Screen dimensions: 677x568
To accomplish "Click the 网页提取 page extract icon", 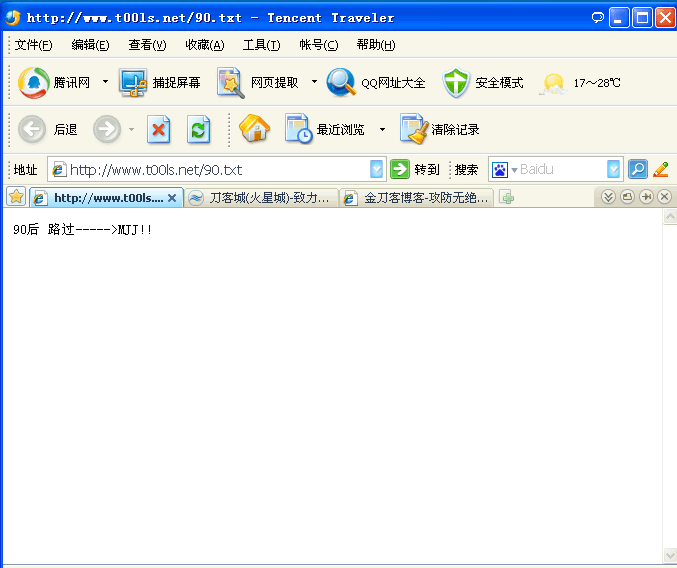I will [x=231, y=82].
